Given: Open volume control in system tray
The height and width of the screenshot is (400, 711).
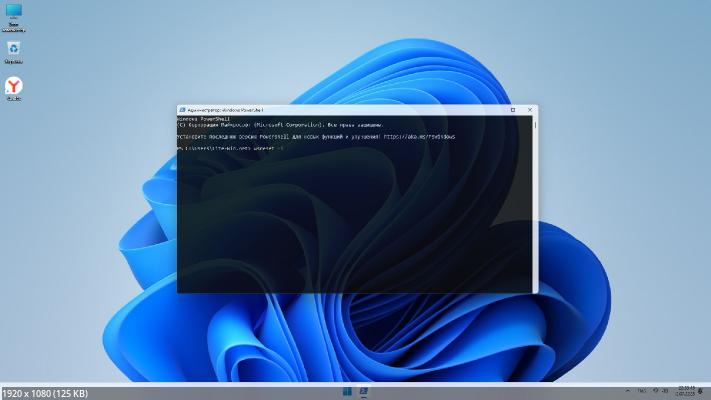Looking at the screenshot, I should tap(665, 390).
